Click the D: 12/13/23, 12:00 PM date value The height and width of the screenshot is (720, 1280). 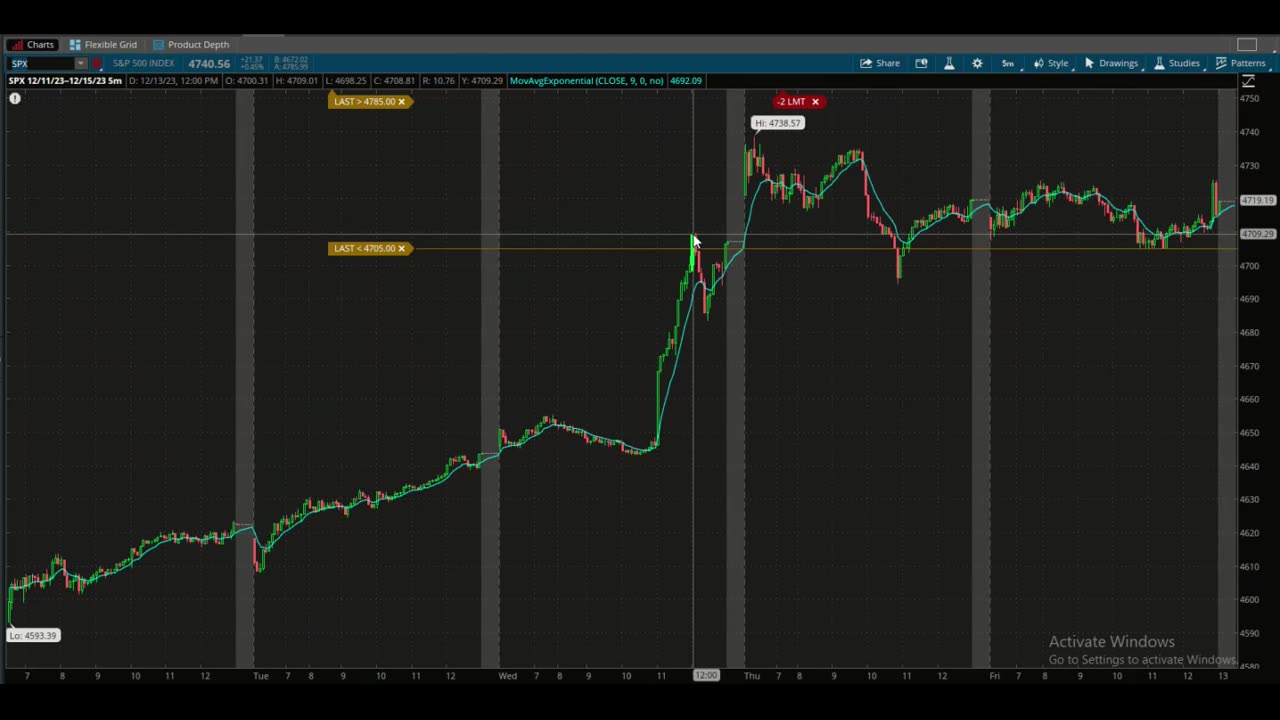point(173,80)
